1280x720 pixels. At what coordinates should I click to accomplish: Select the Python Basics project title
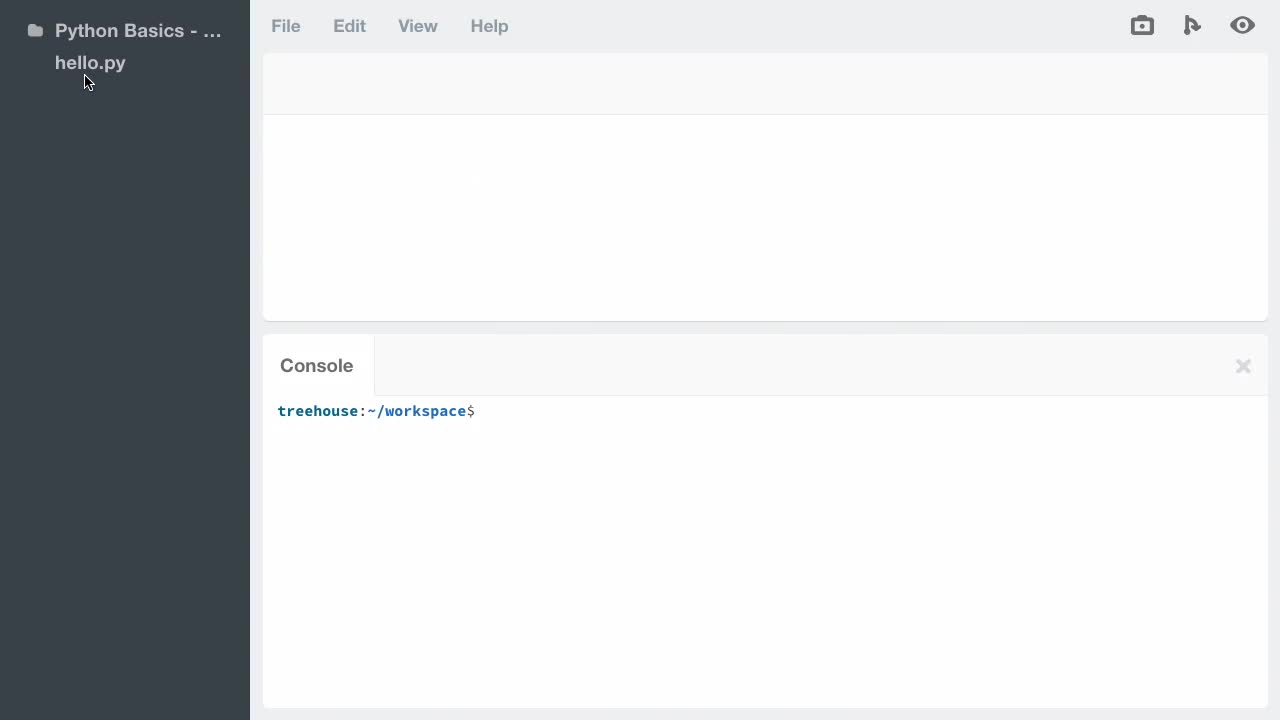138,30
